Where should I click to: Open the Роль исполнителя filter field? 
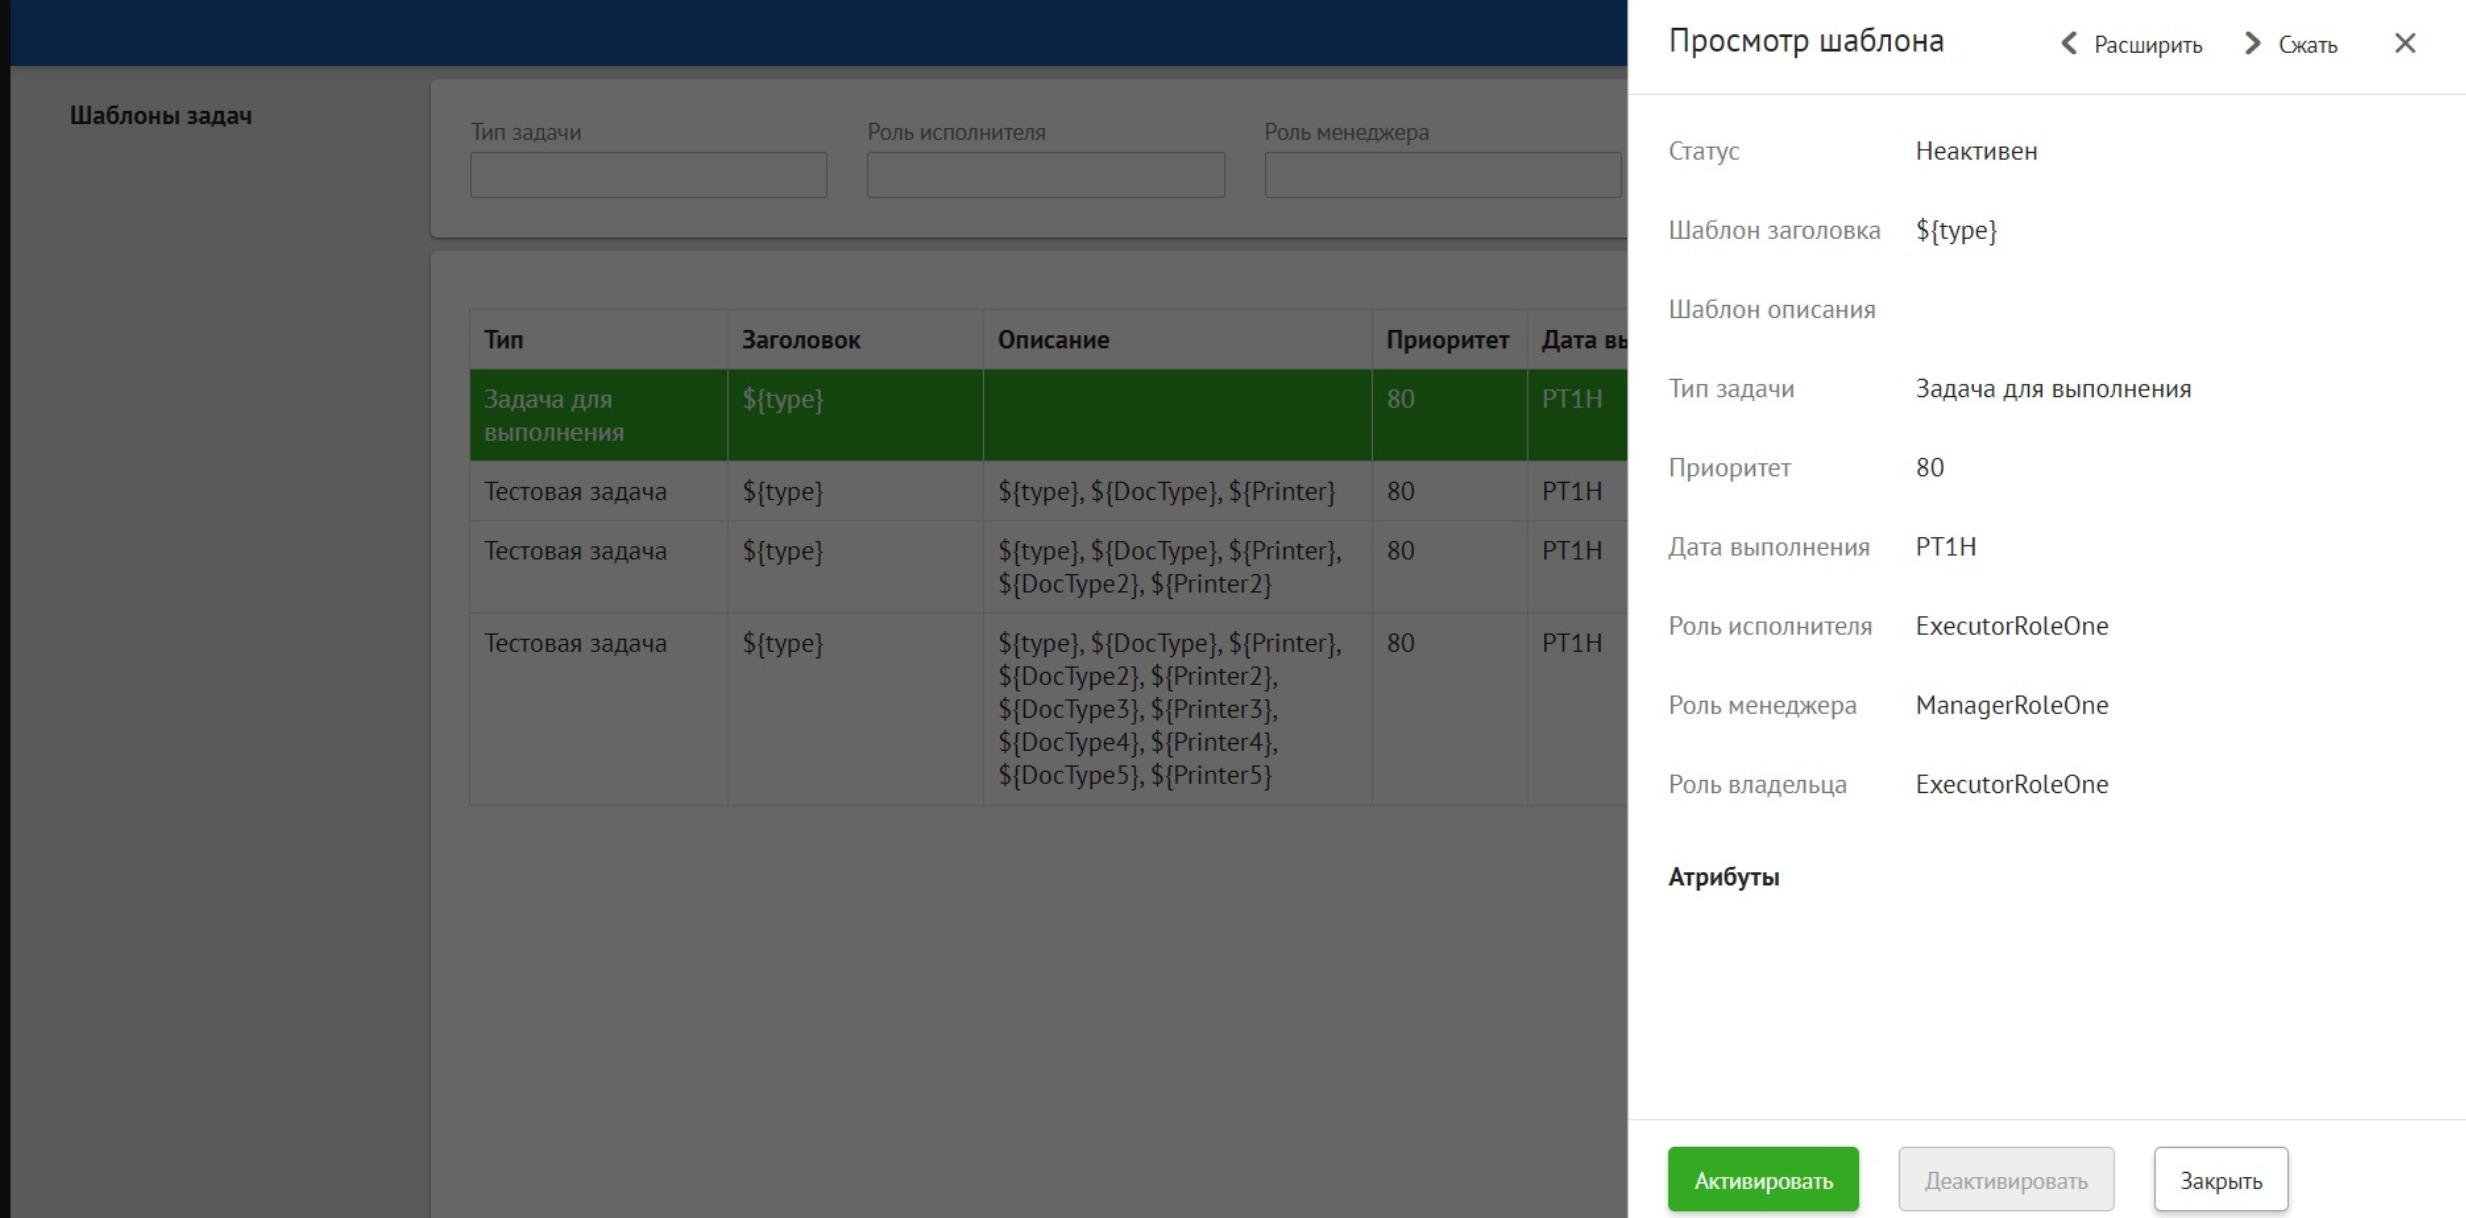point(1045,175)
